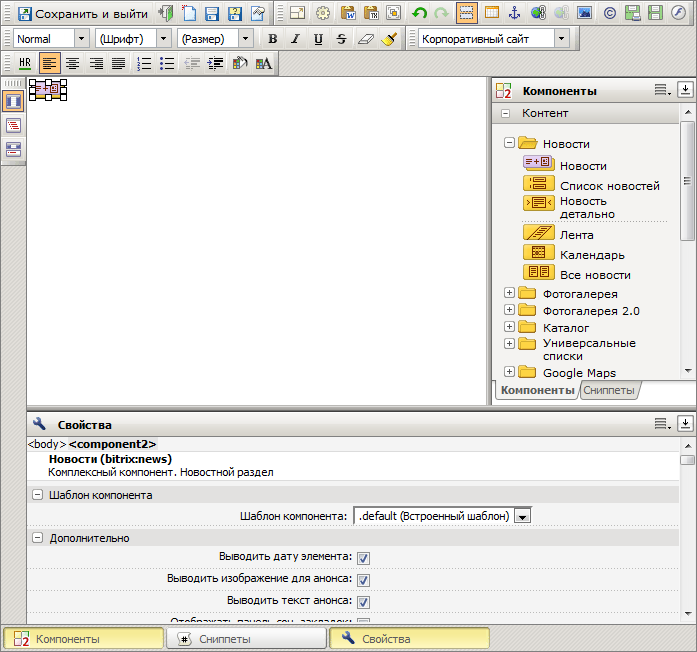Open the editor settings gear

coord(323,13)
